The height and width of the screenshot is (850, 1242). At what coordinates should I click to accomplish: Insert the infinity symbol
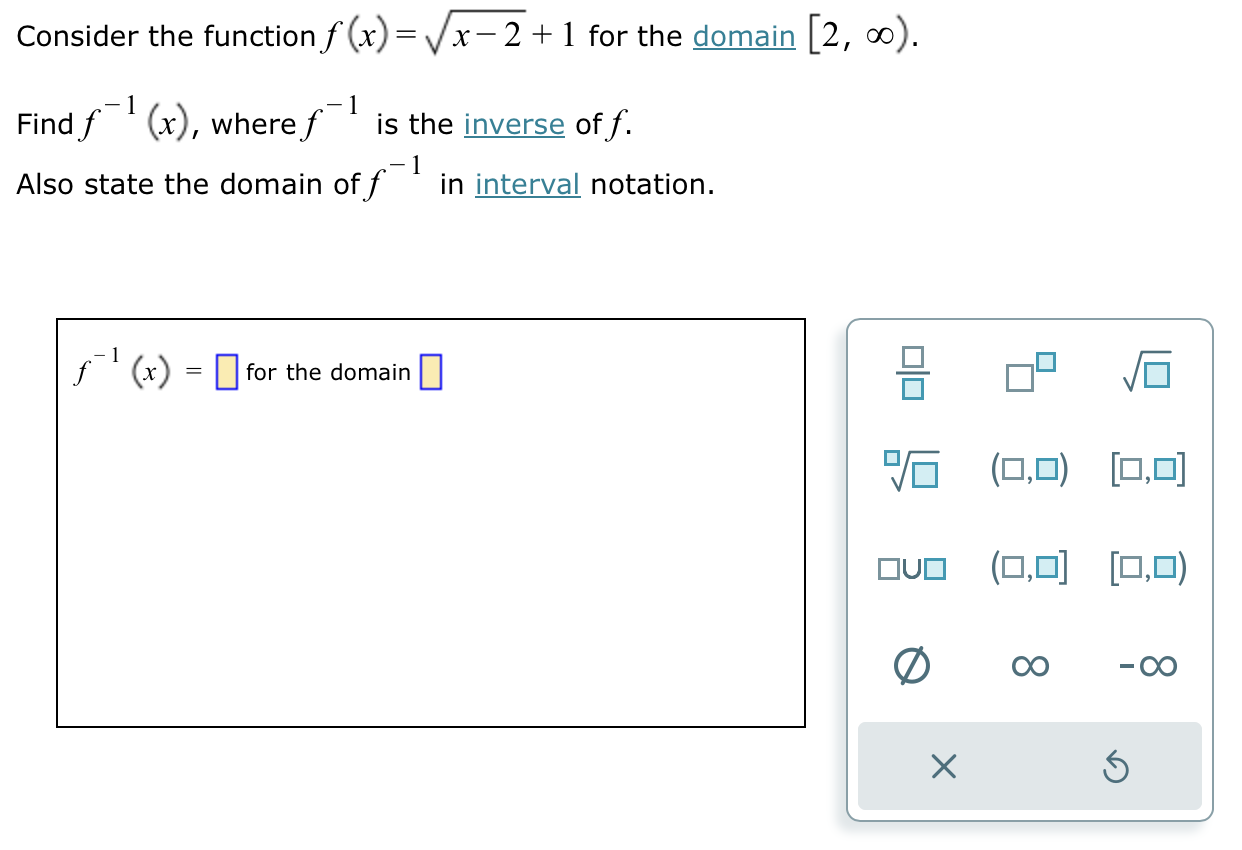point(1030,665)
